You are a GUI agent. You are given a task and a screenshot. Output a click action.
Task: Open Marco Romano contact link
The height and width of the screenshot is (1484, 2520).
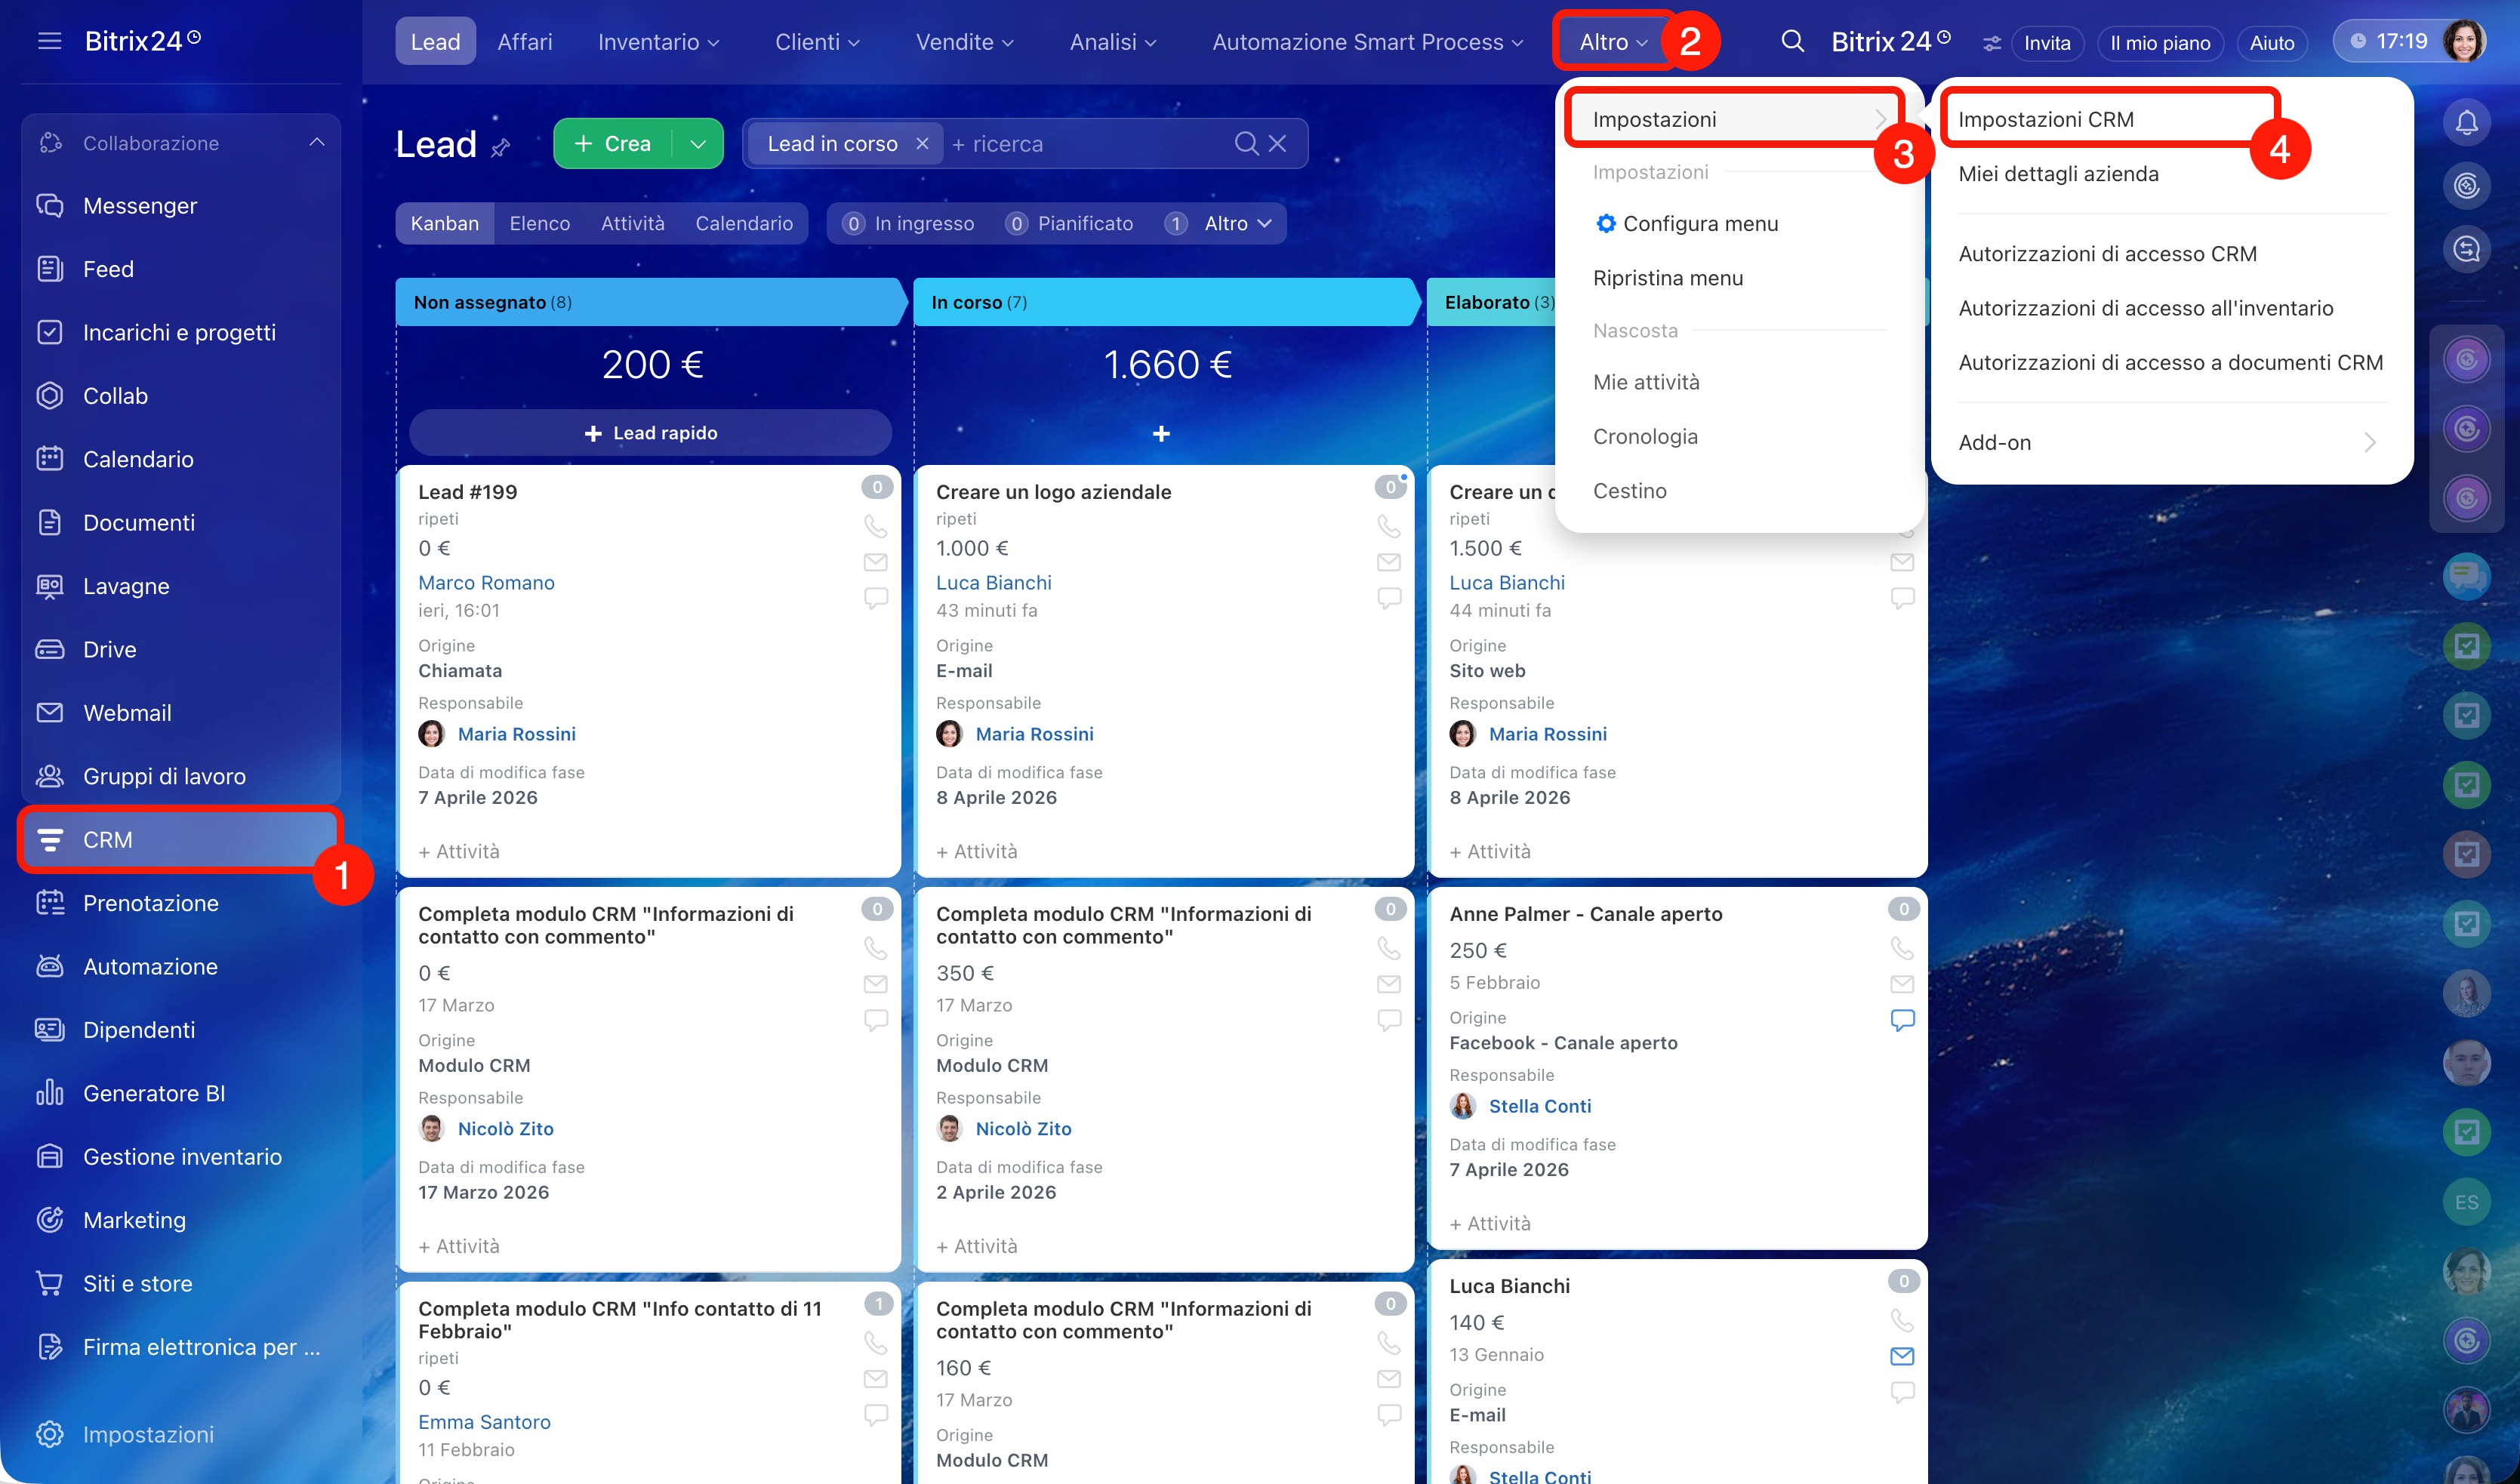486,582
